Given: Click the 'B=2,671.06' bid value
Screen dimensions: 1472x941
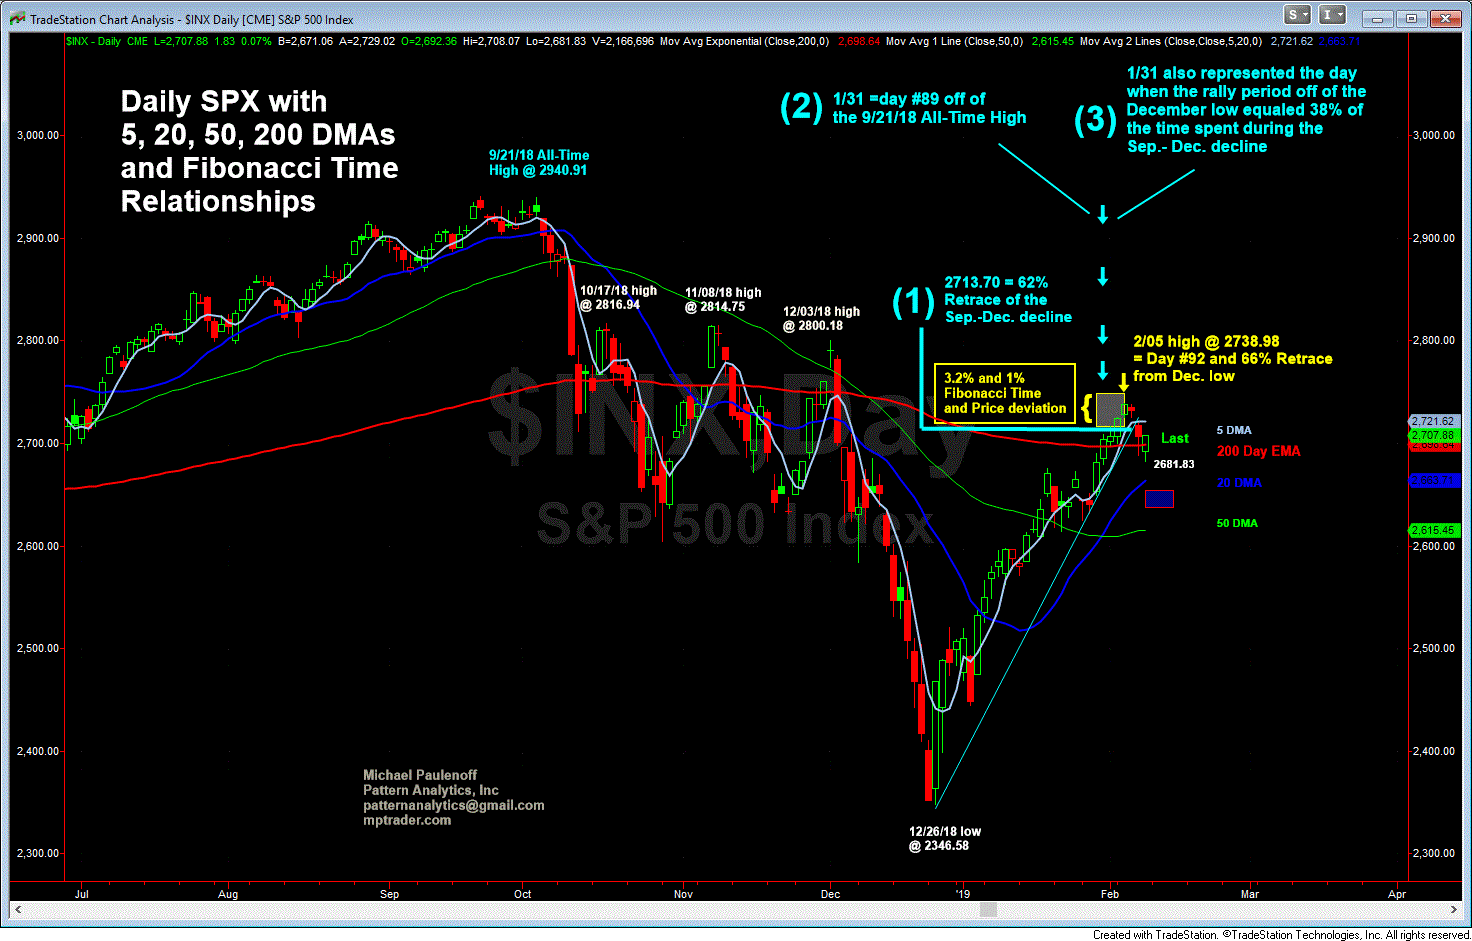Looking at the screenshot, I should pos(306,42).
